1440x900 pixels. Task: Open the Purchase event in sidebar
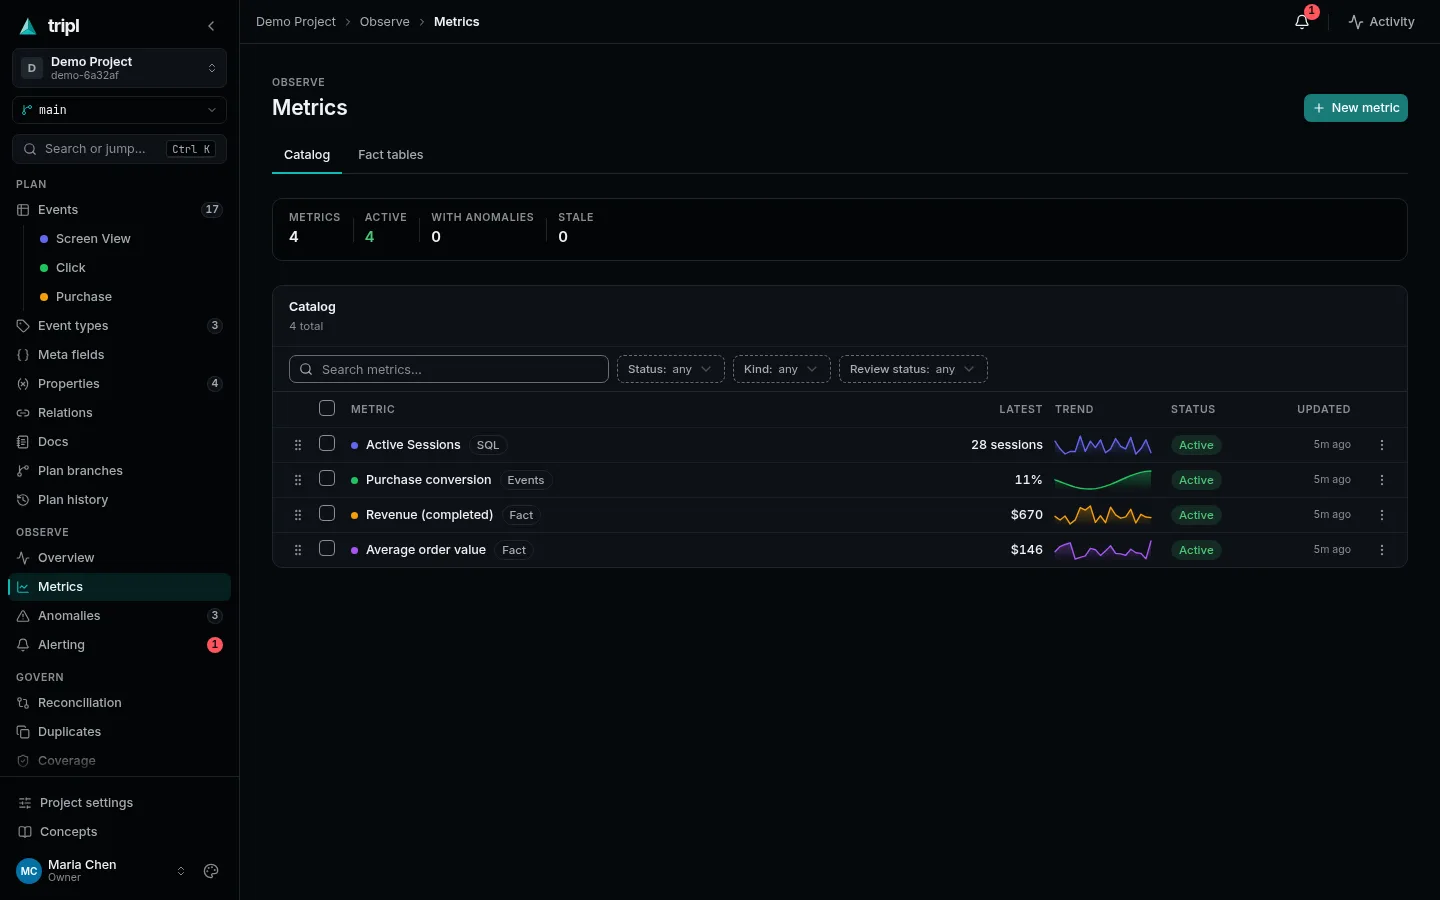[84, 297]
